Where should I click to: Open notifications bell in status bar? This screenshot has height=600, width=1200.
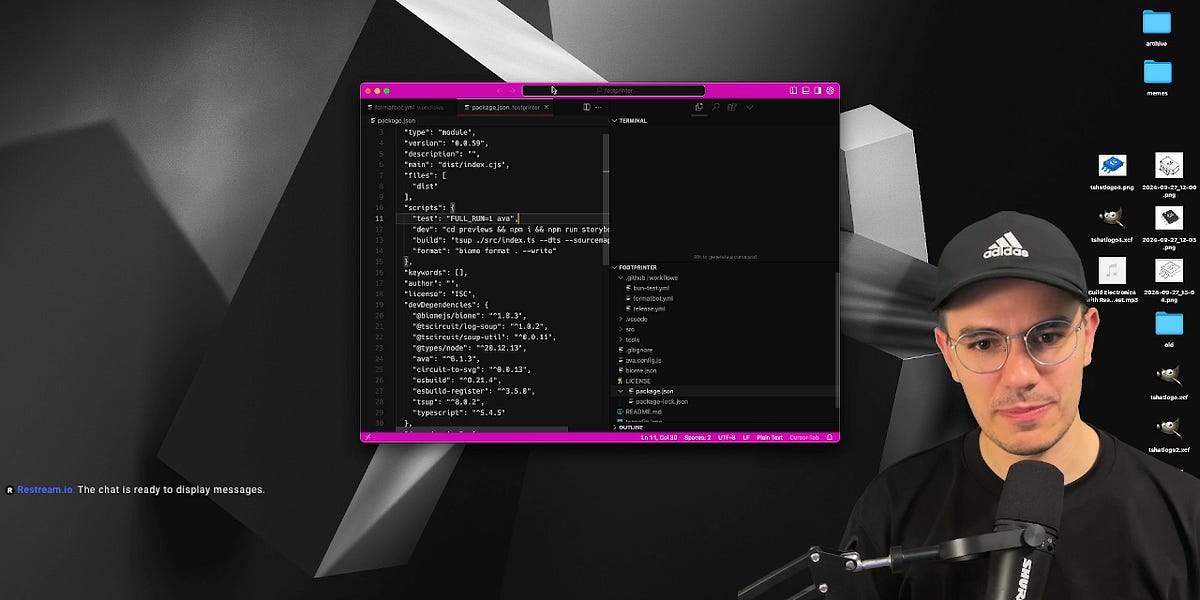(x=830, y=437)
